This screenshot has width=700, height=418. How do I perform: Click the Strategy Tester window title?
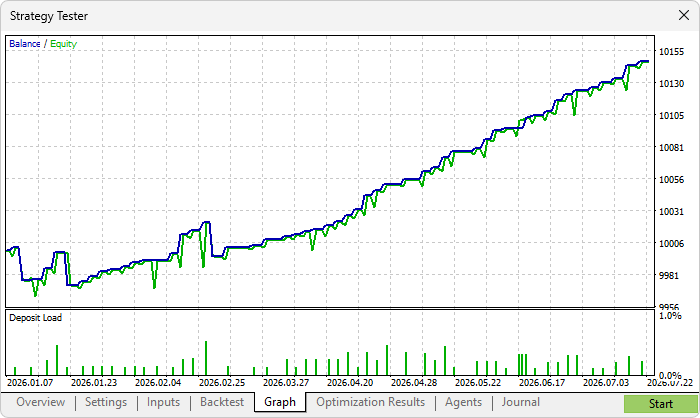pyautogui.click(x=49, y=16)
